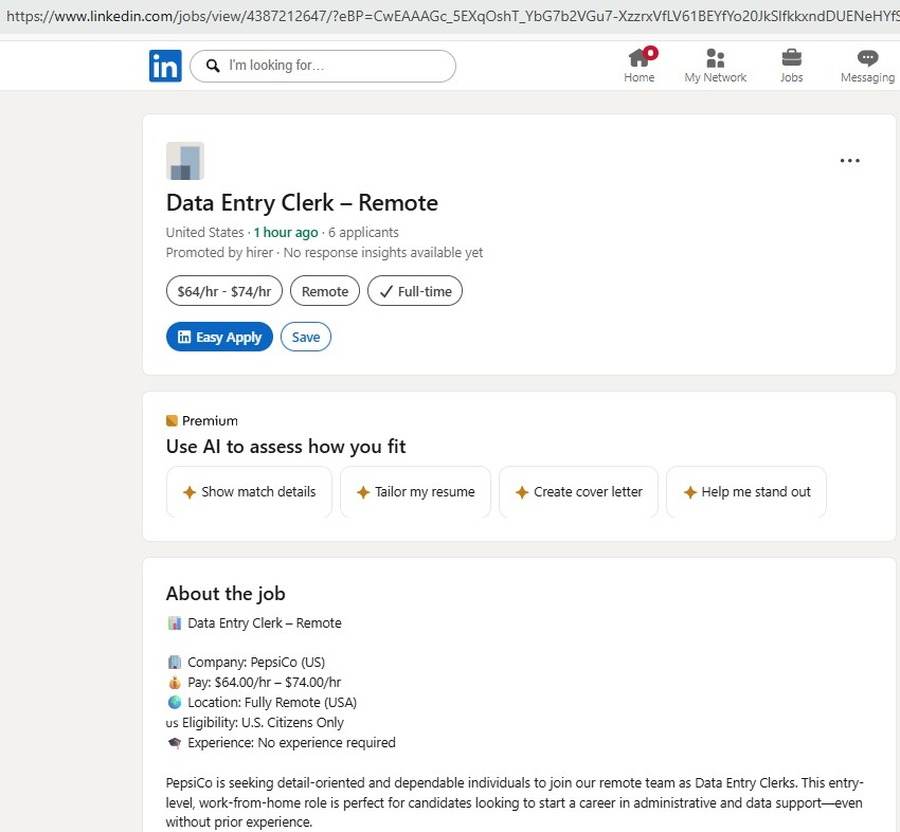900x832 pixels.
Task: Click the "Use AI to assess how you fit" heading
Action: pos(286,446)
